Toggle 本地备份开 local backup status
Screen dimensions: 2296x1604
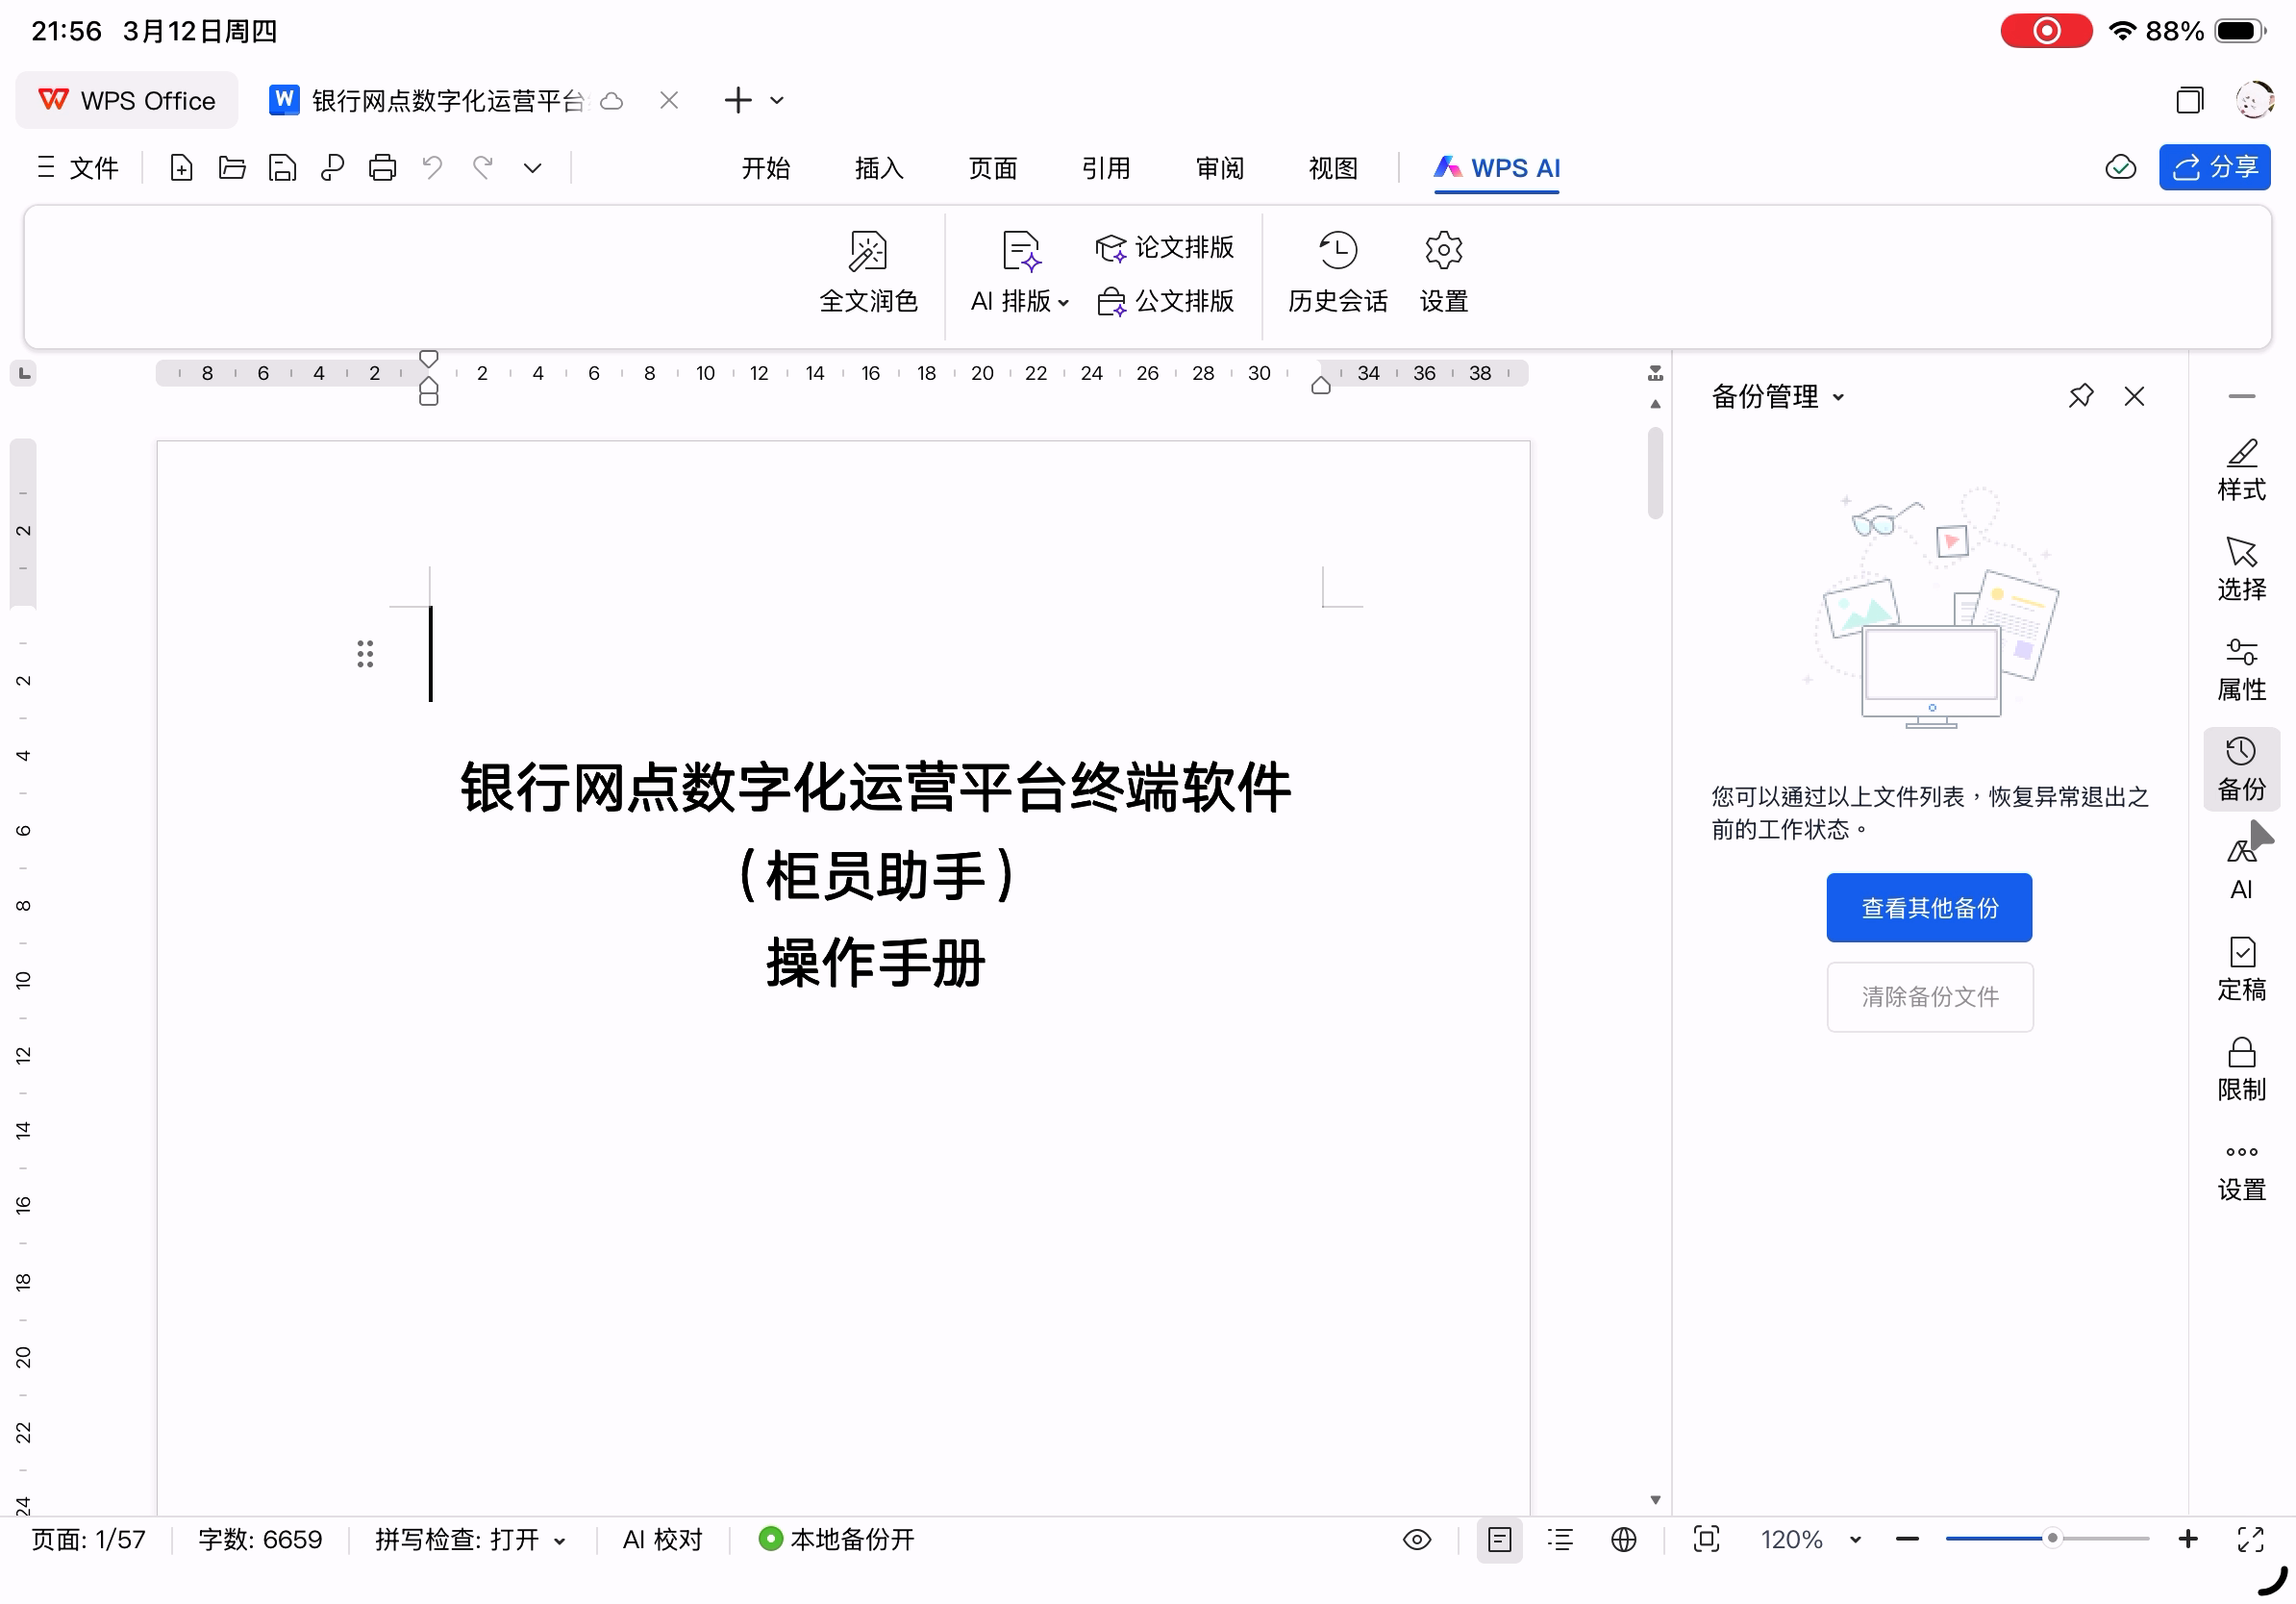click(837, 1539)
